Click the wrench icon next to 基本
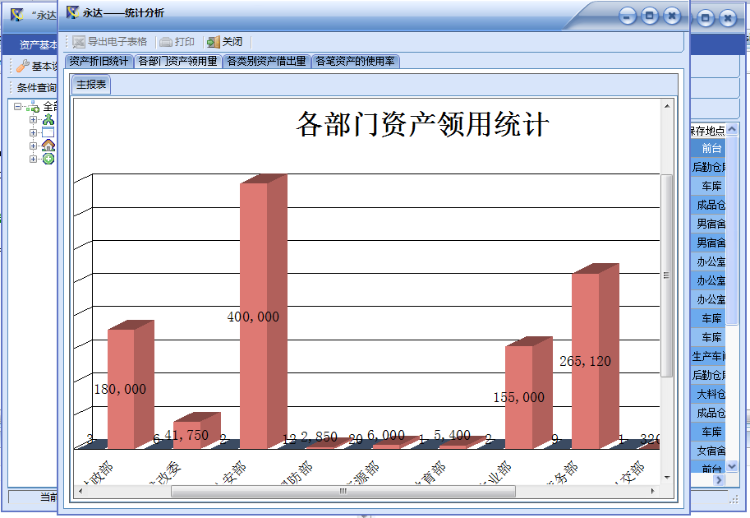750x518 pixels. pyautogui.click(x=23, y=66)
